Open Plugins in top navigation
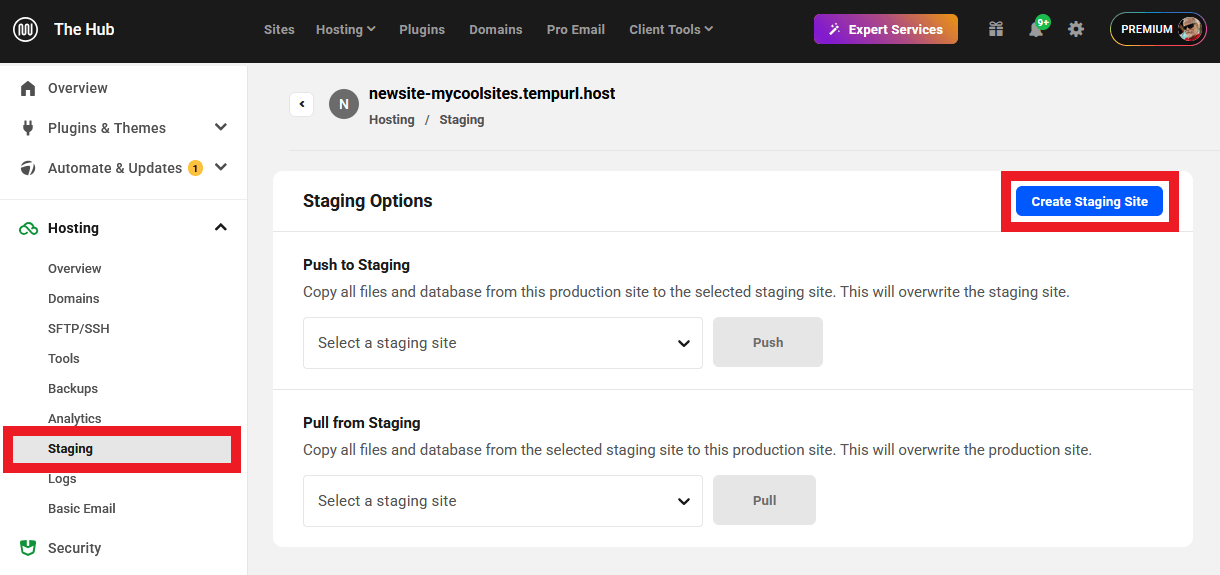 click(422, 29)
